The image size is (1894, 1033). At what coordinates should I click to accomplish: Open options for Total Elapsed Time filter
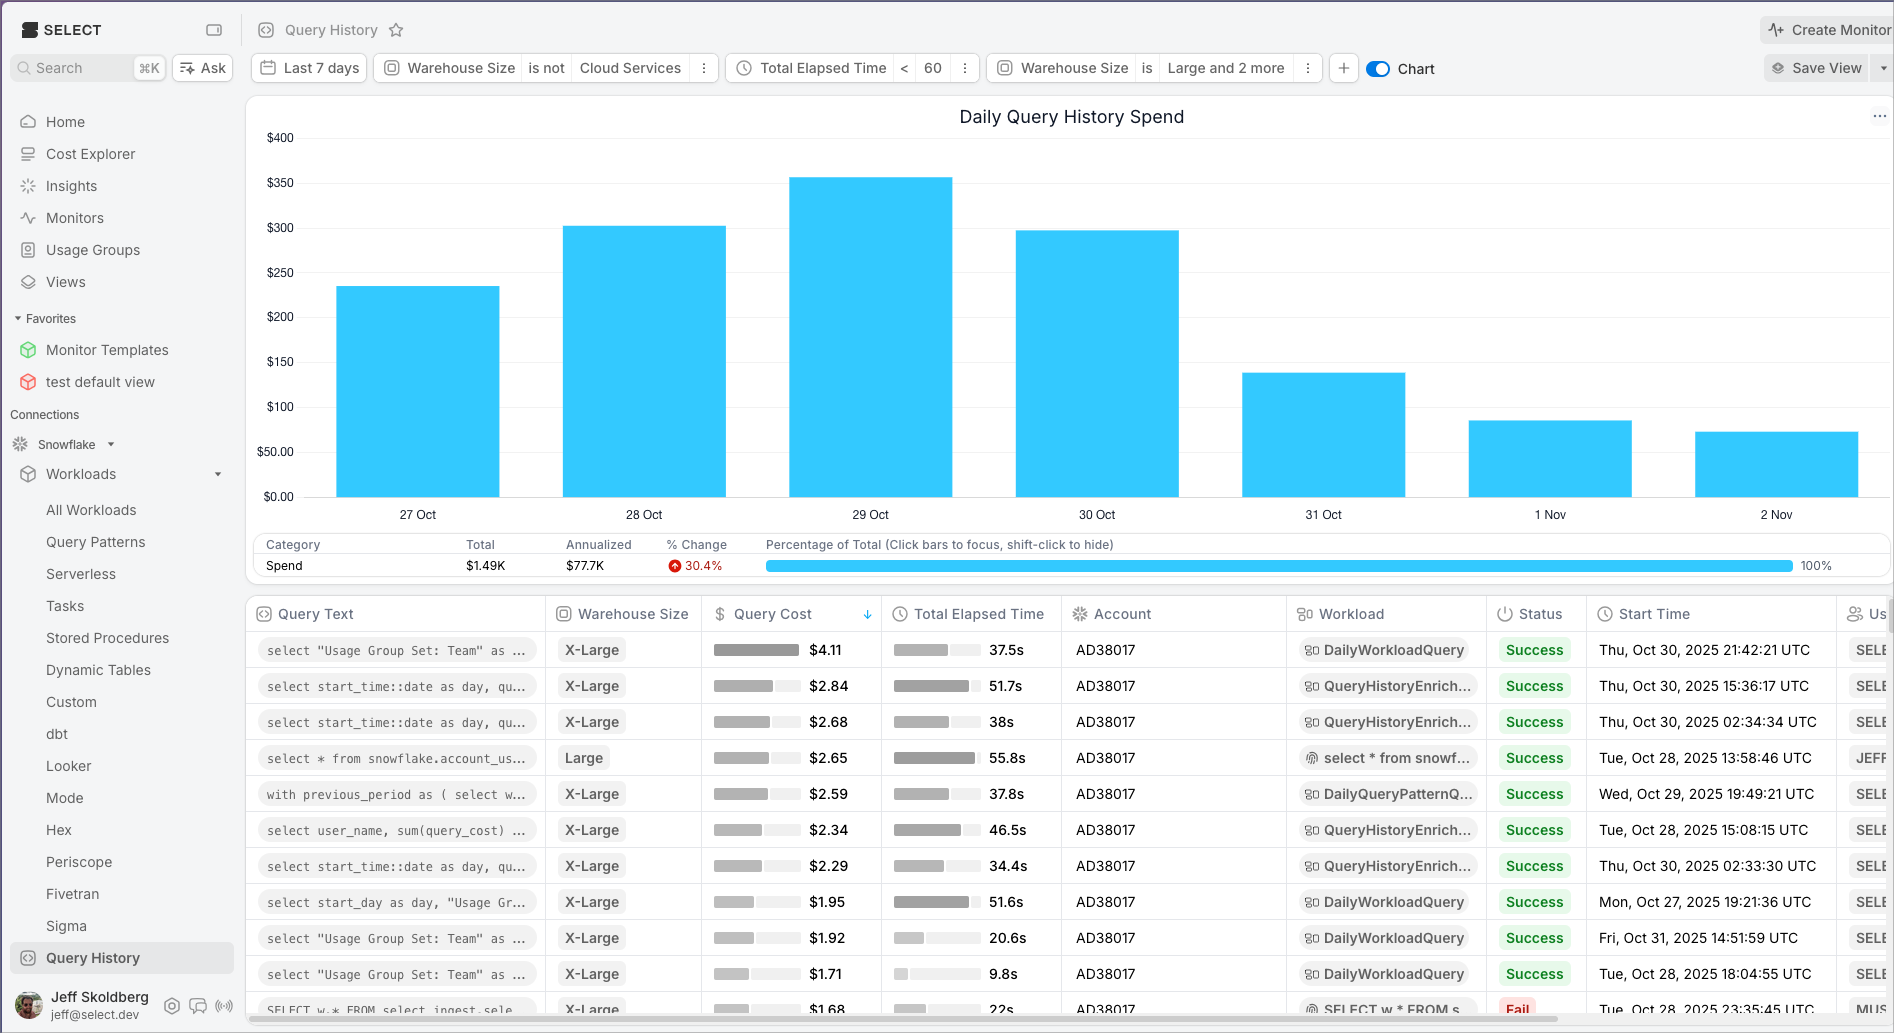pyautogui.click(x=965, y=68)
